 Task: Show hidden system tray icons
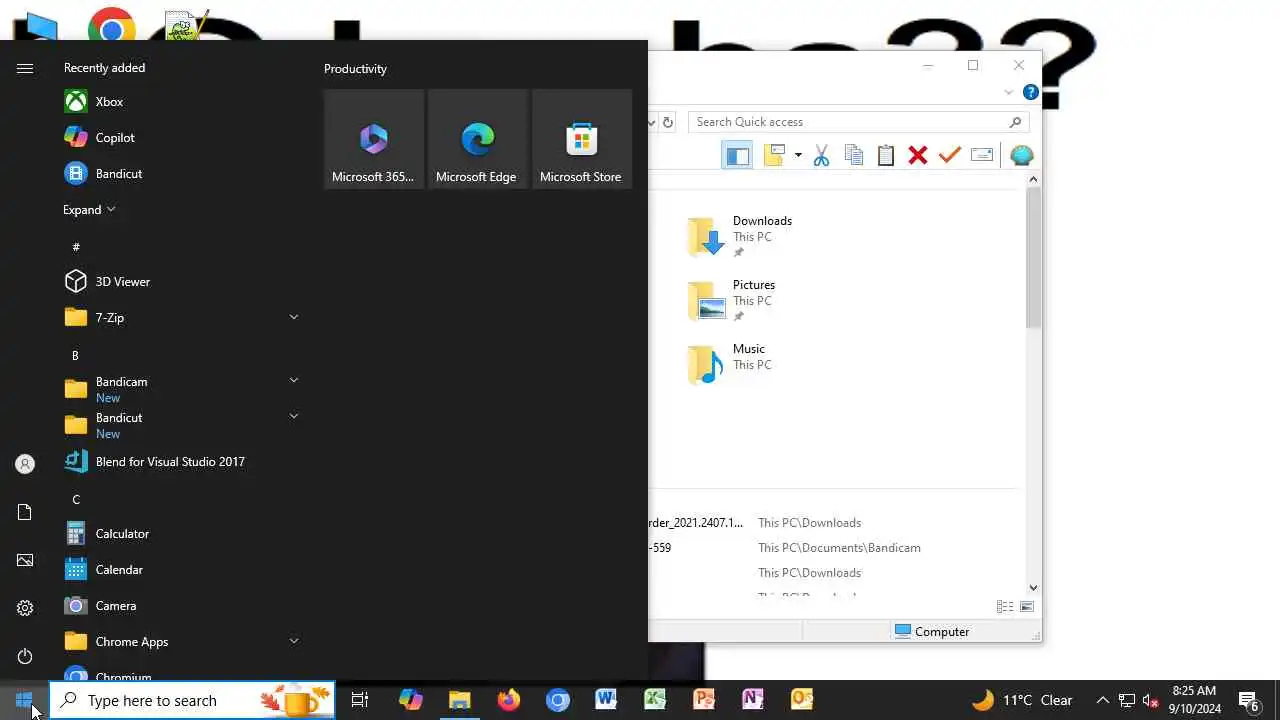pos(1102,700)
